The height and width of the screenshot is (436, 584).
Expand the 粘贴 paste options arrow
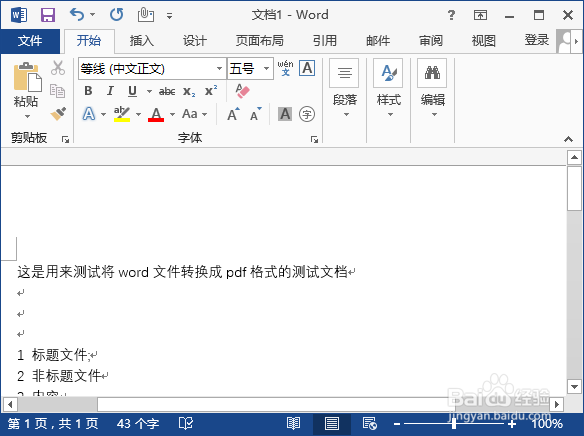[27, 117]
